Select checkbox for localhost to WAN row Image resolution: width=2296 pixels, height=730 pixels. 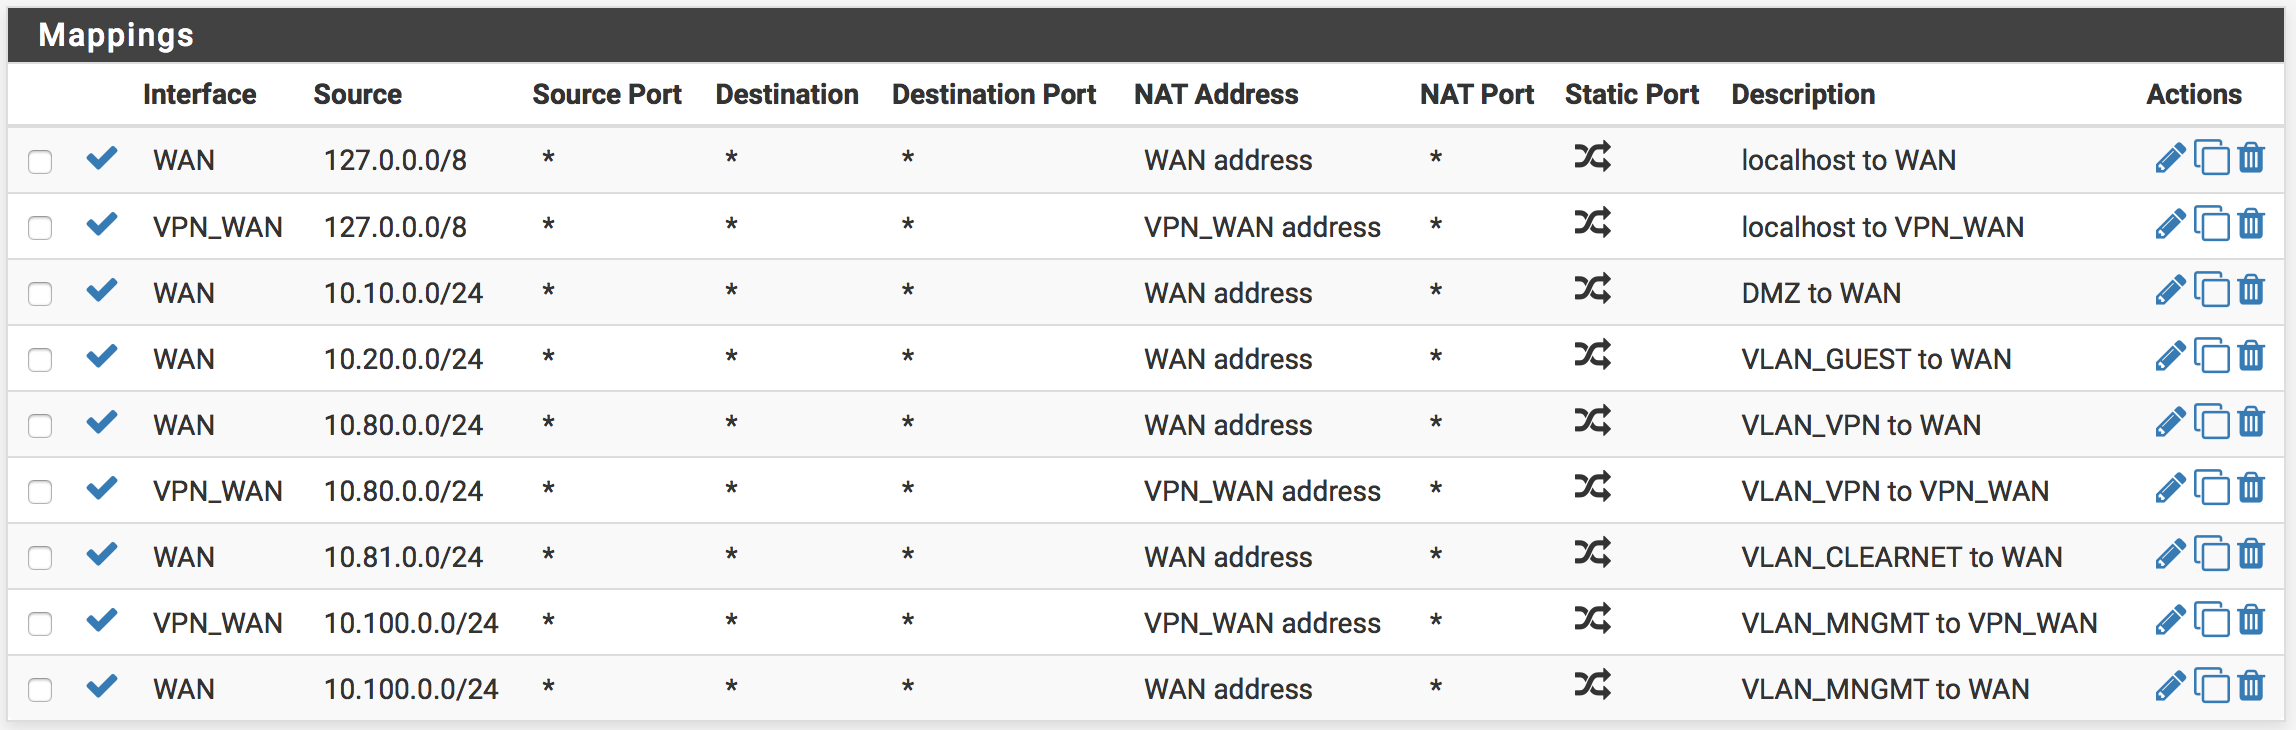40,162
